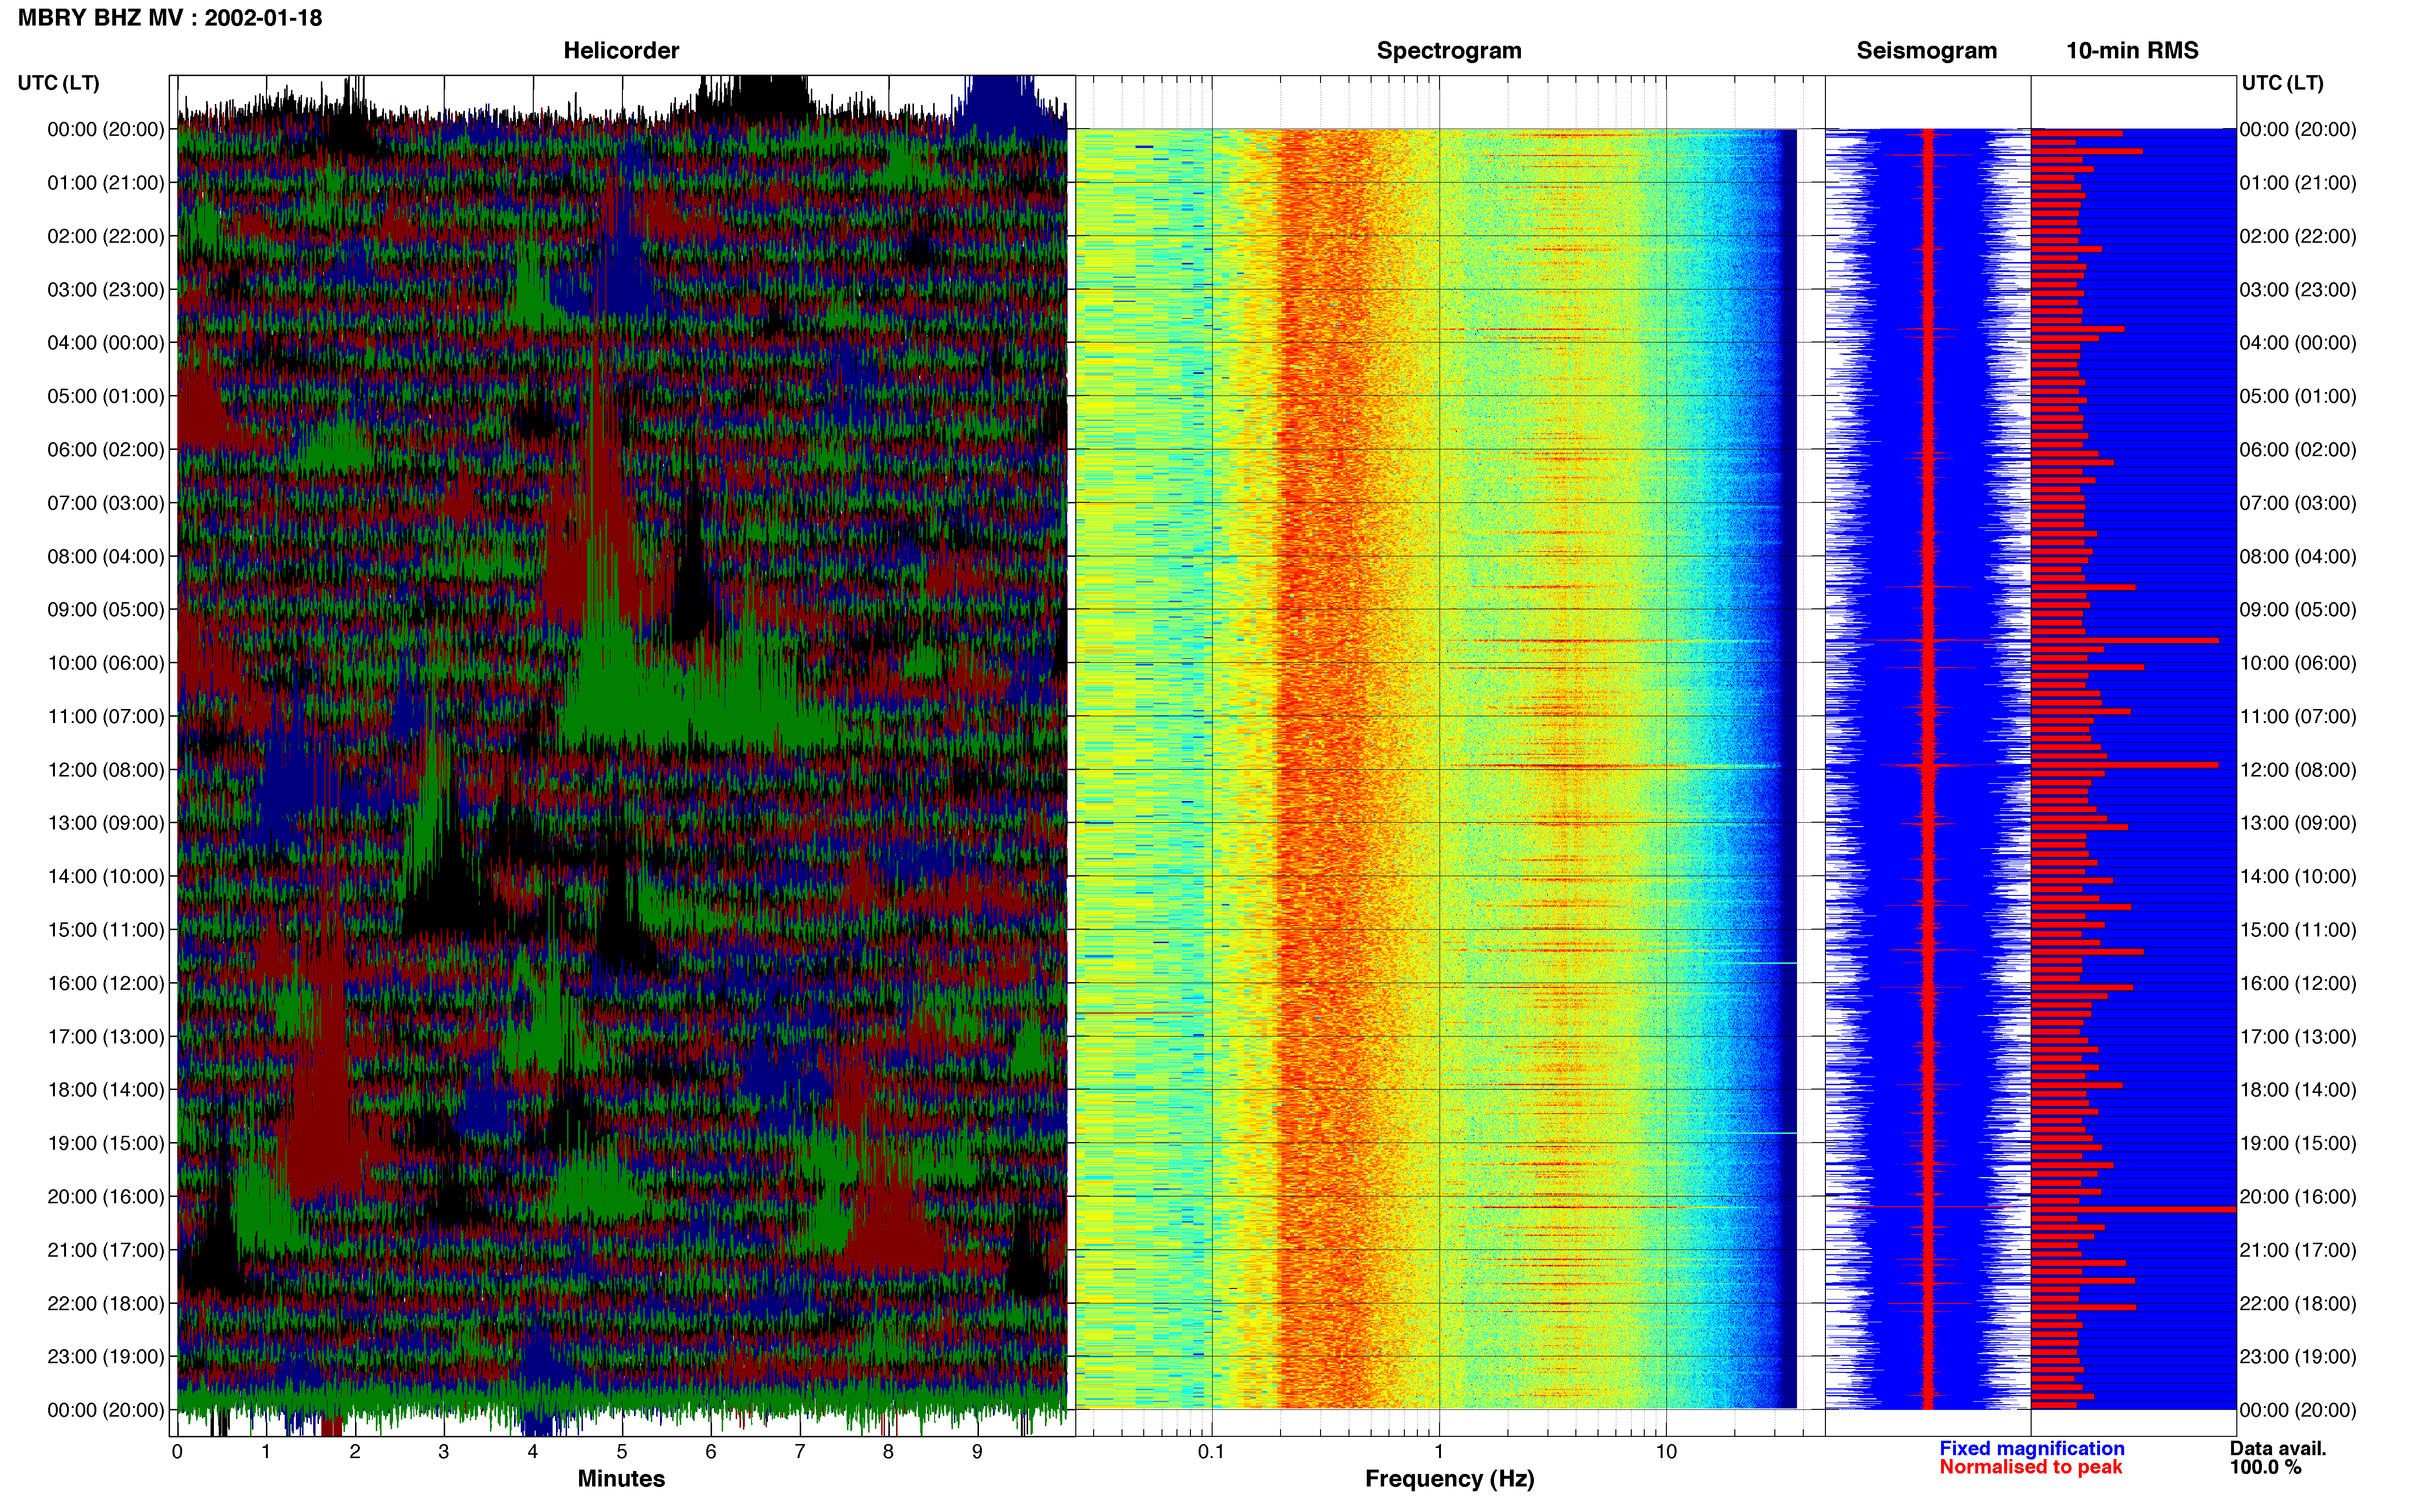Click minute tick '5' under the helicorder

(x=622, y=1452)
